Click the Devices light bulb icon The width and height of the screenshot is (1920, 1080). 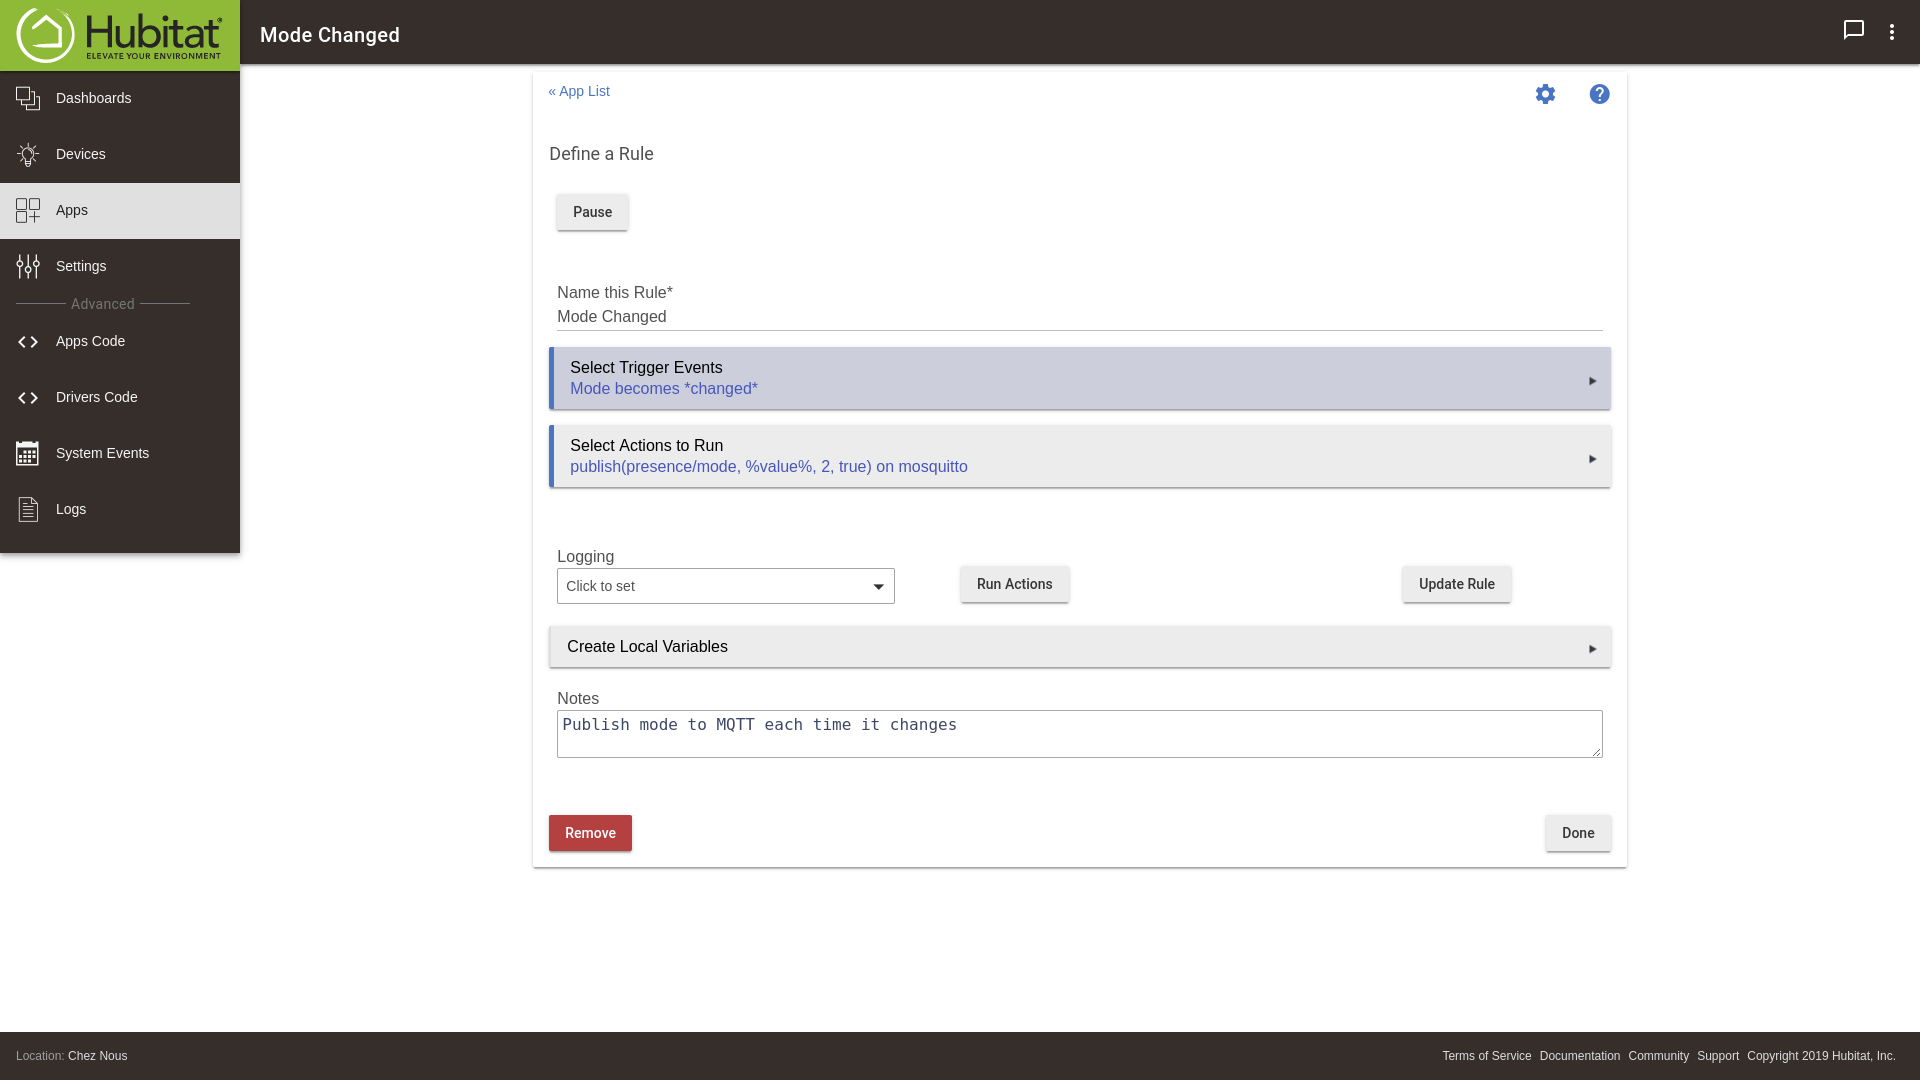pos(28,154)
